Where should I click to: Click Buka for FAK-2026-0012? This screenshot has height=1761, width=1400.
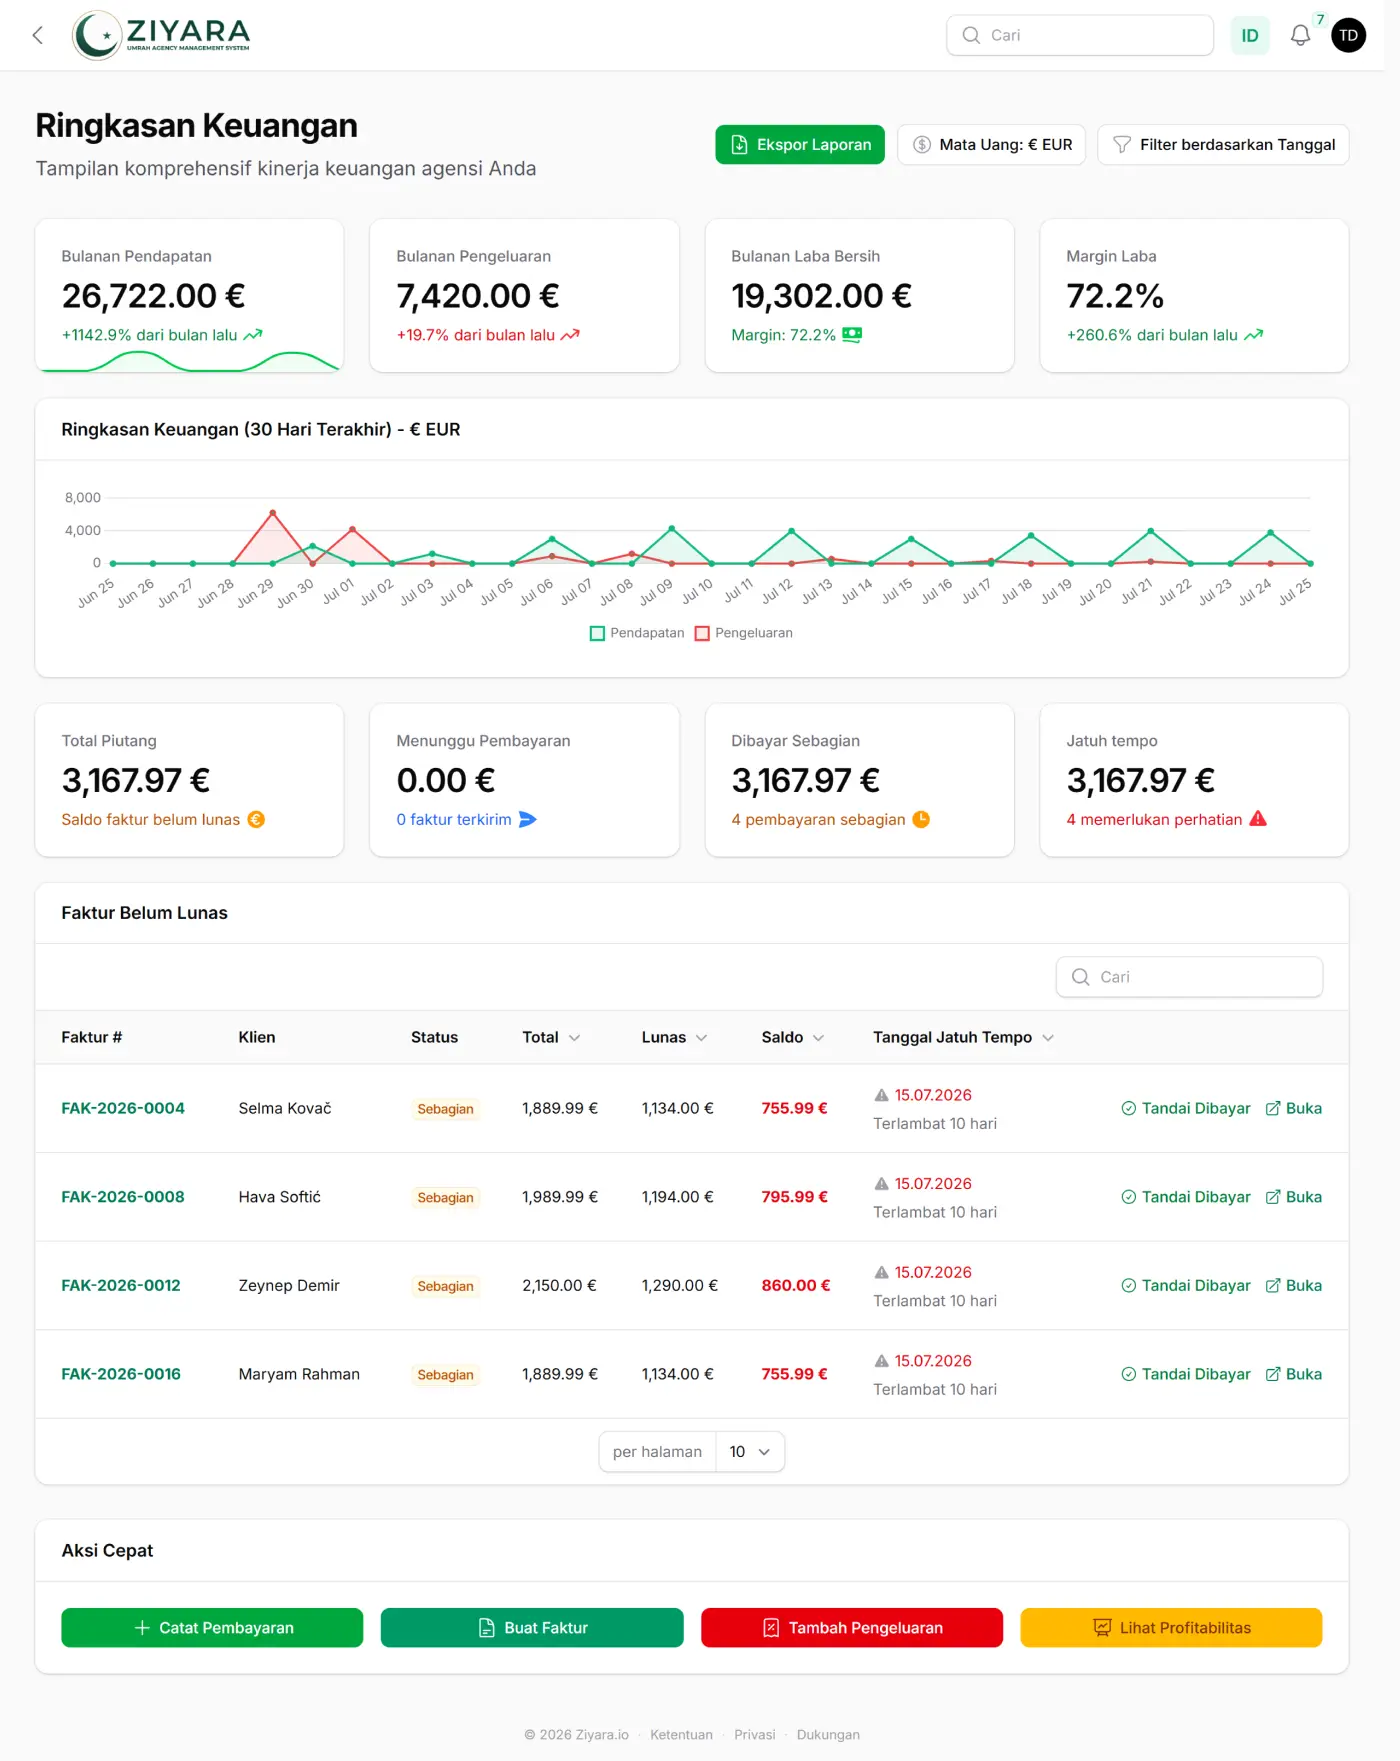tap(1294, 1286)
